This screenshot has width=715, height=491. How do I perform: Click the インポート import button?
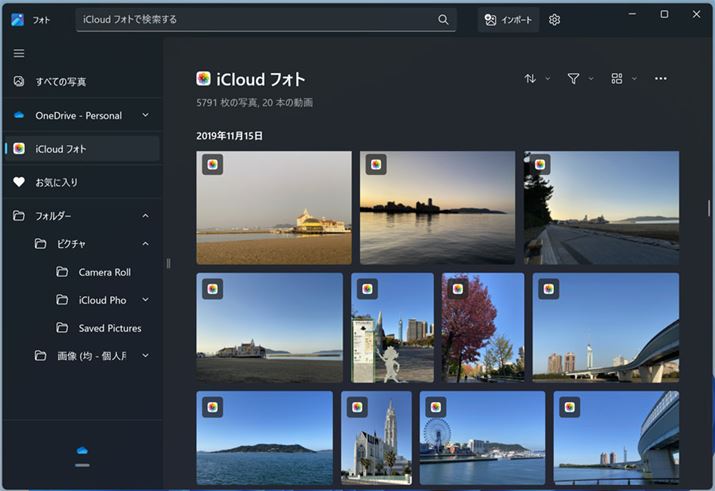tap(508, 20)
